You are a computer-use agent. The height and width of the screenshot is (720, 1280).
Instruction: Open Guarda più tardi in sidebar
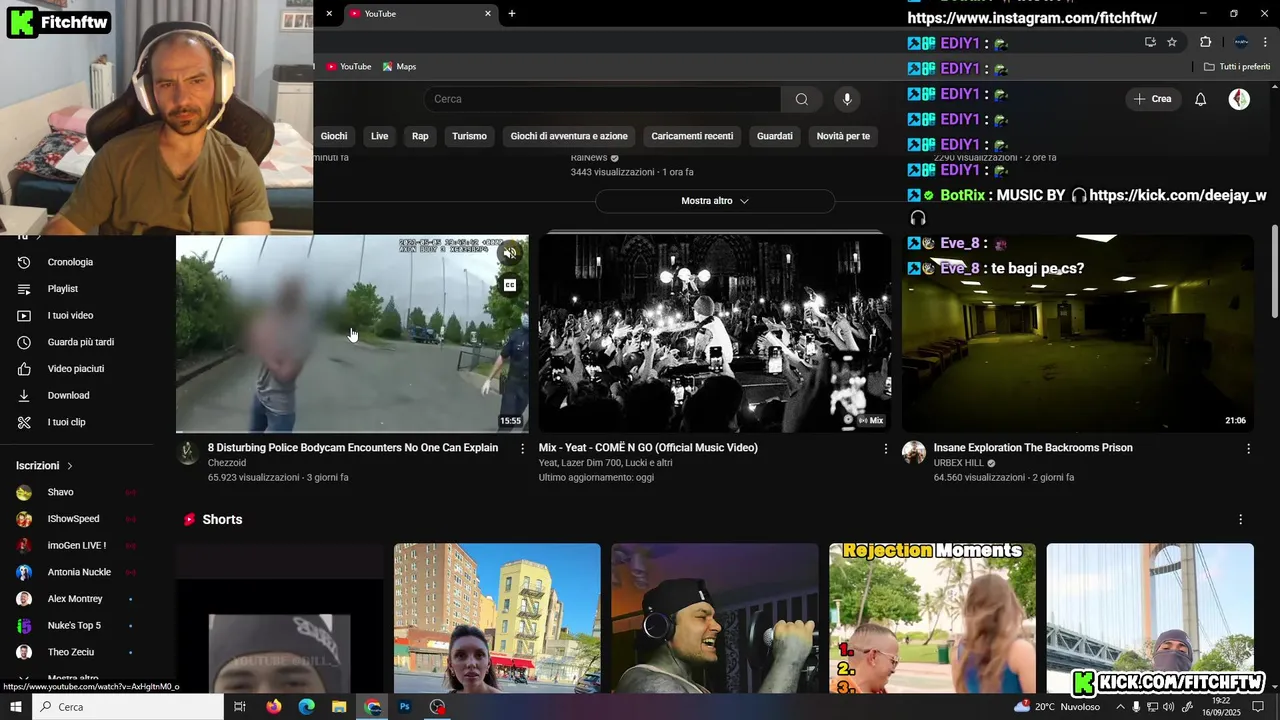tap(80, 342)
